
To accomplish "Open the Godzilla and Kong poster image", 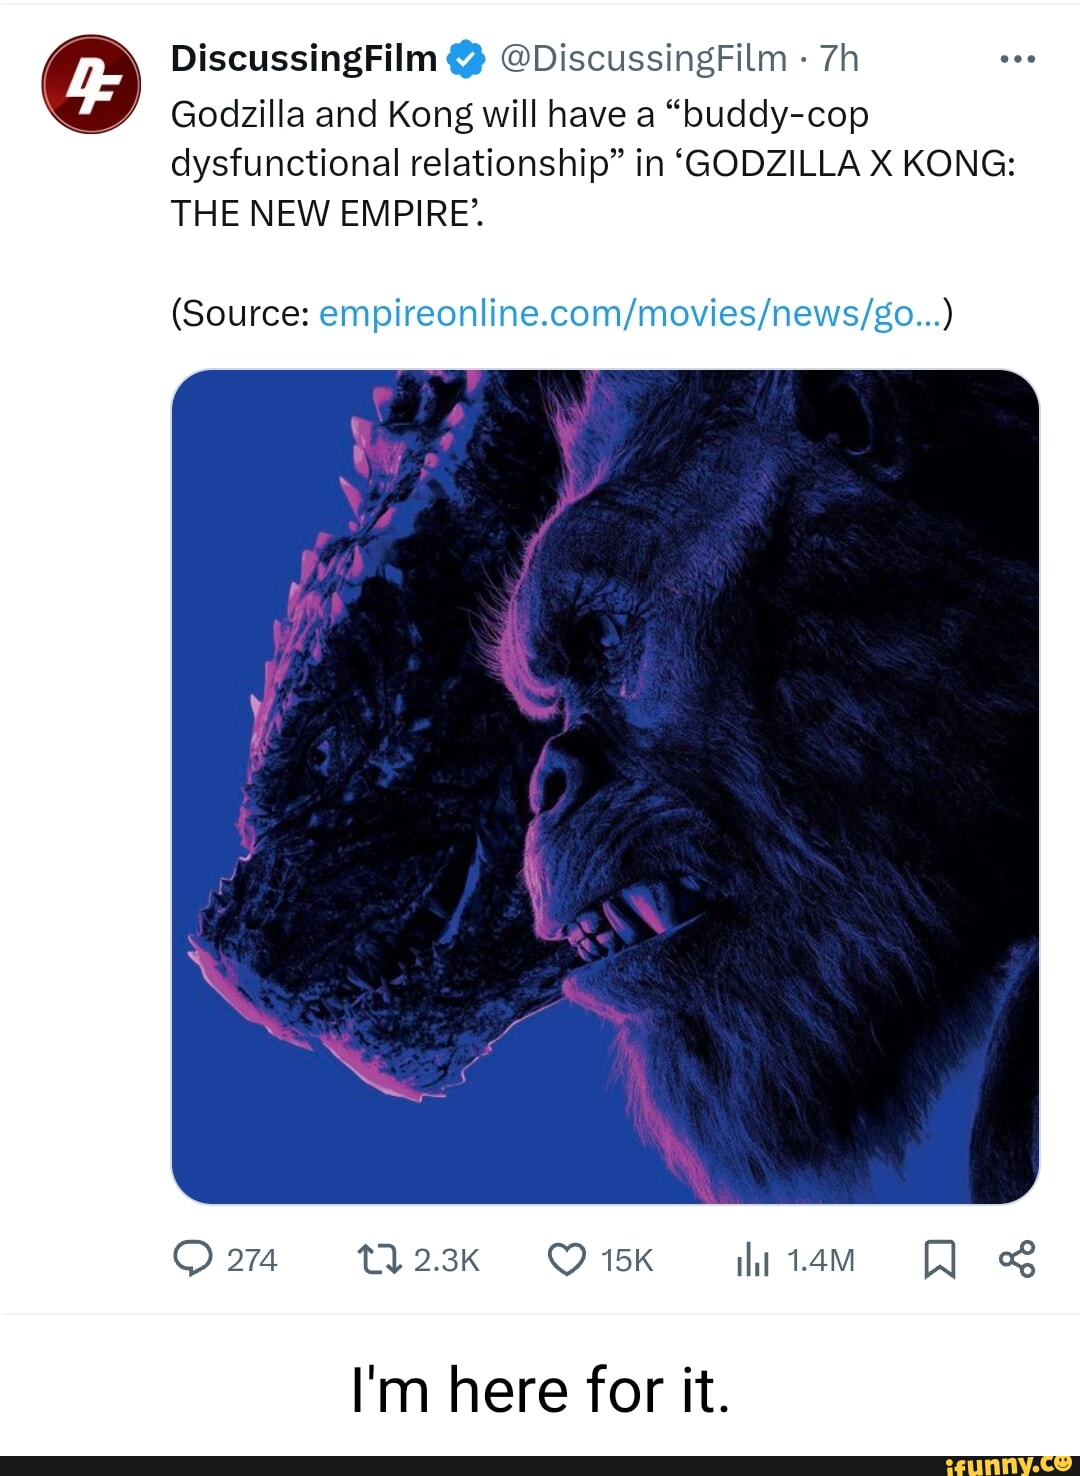I will [x=605, y=786].
